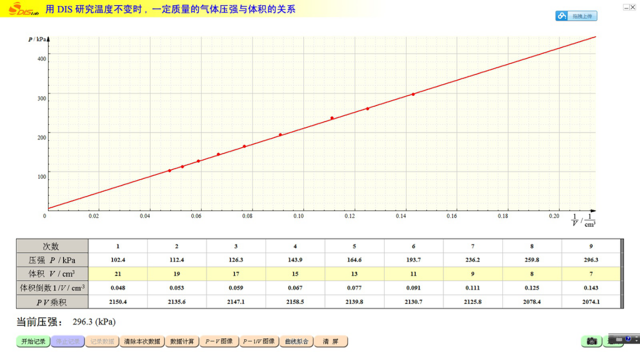Click the data table's vertical scrollbar
The image size is (640, 360).
[x=622, y=274]
